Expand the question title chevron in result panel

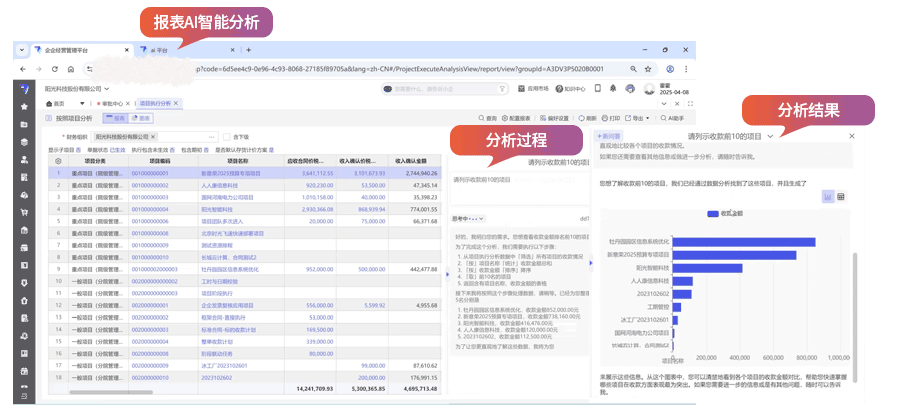coord(771,136)
